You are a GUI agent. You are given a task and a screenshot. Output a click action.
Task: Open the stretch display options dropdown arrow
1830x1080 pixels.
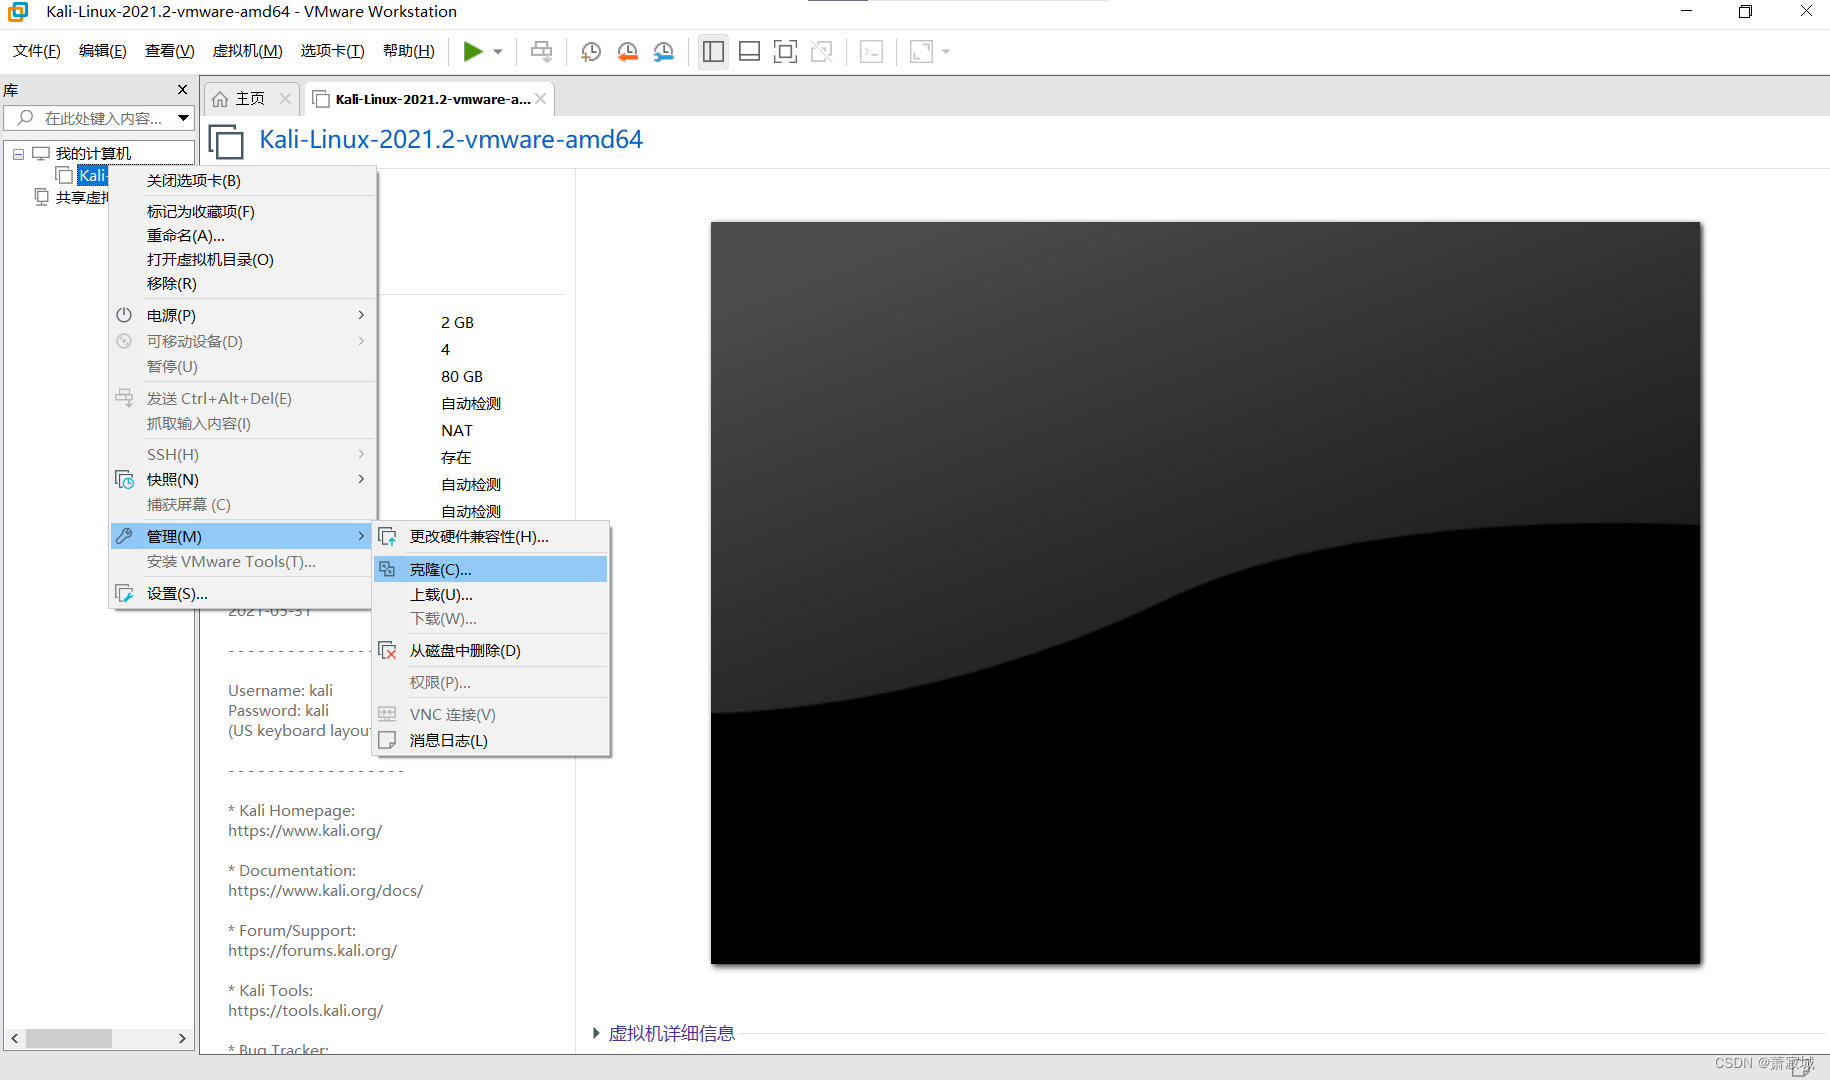tap(945, 51)
